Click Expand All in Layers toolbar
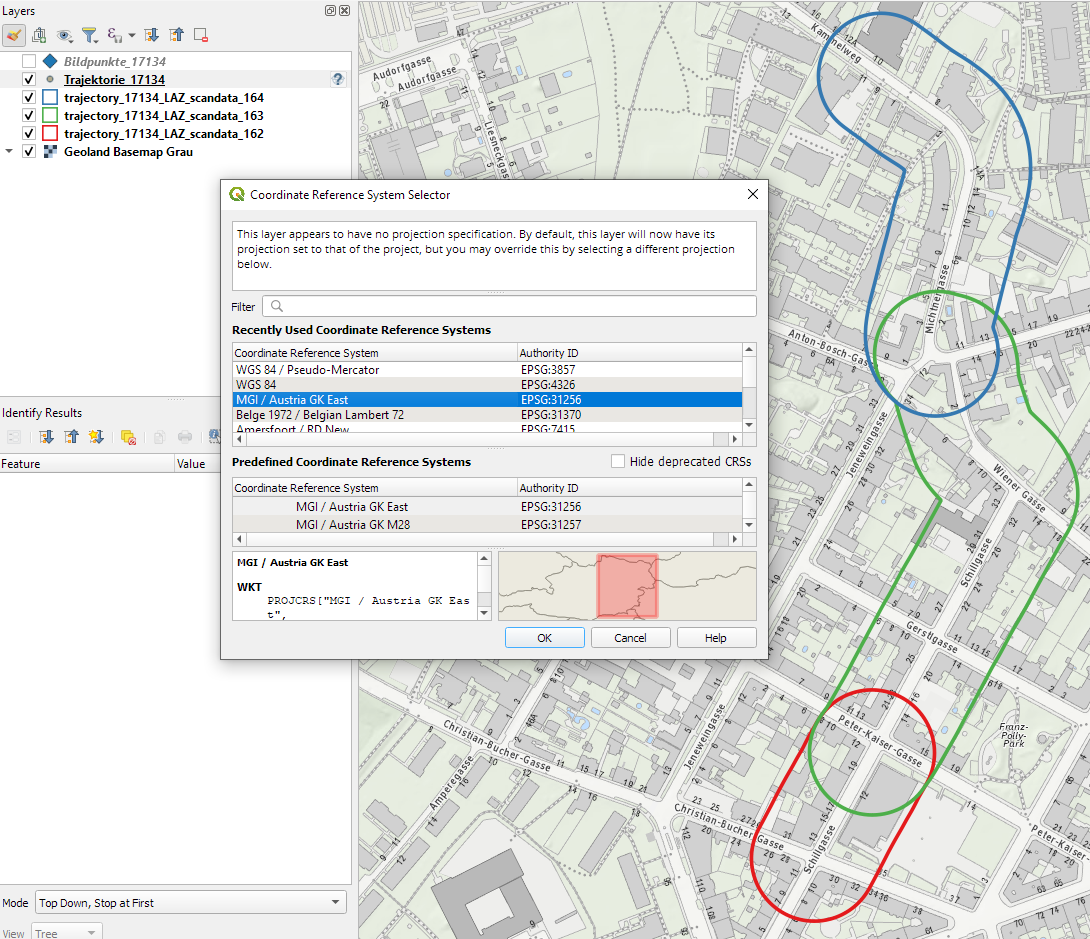This screenshot has width=1090, height=939. tap(152, 36)
